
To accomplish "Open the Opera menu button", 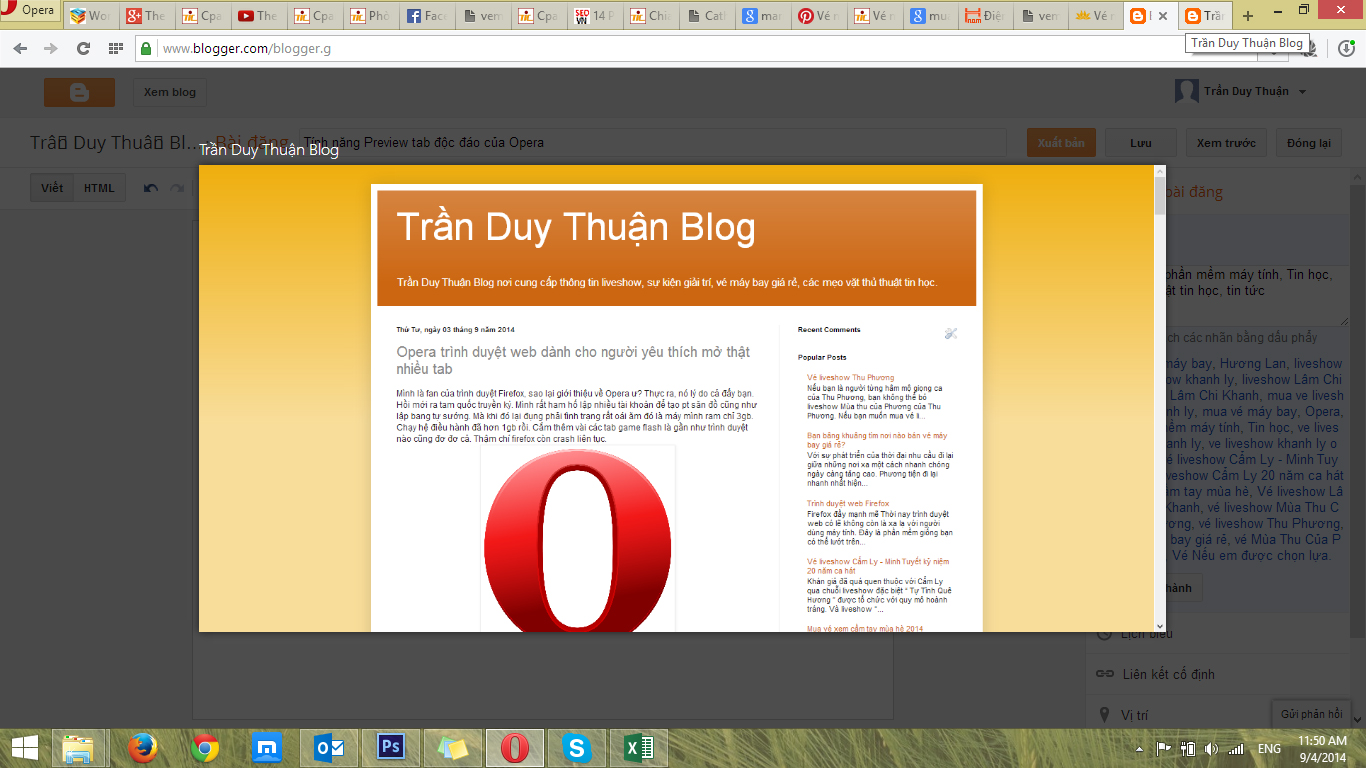I will click(x=30, y=12).
